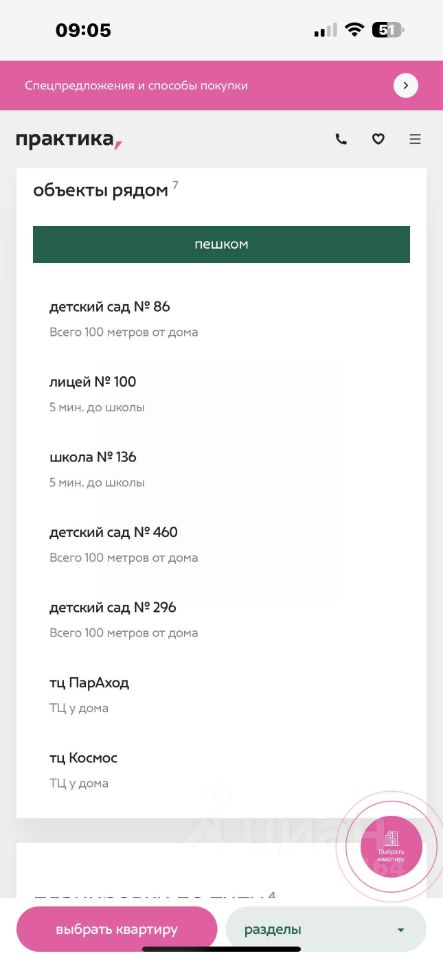The height and width of the screenshot is (960, 443).
Task: Select детский сад № 86 item
Action: coord(222,318)
